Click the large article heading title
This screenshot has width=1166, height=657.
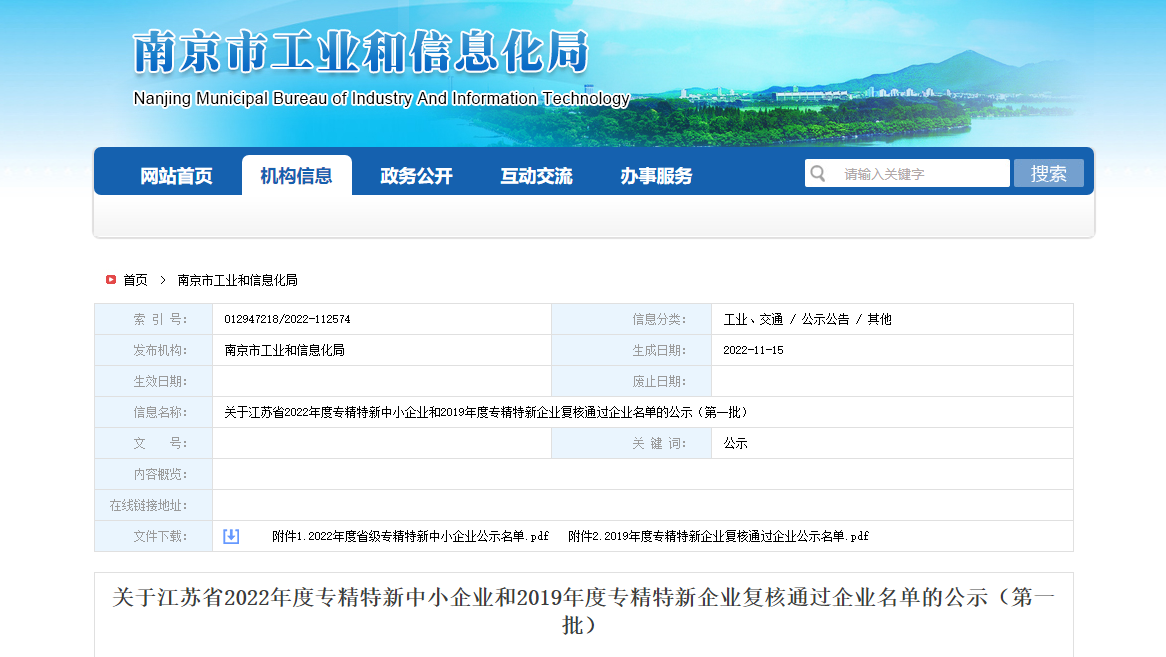[x=583, y=611]
